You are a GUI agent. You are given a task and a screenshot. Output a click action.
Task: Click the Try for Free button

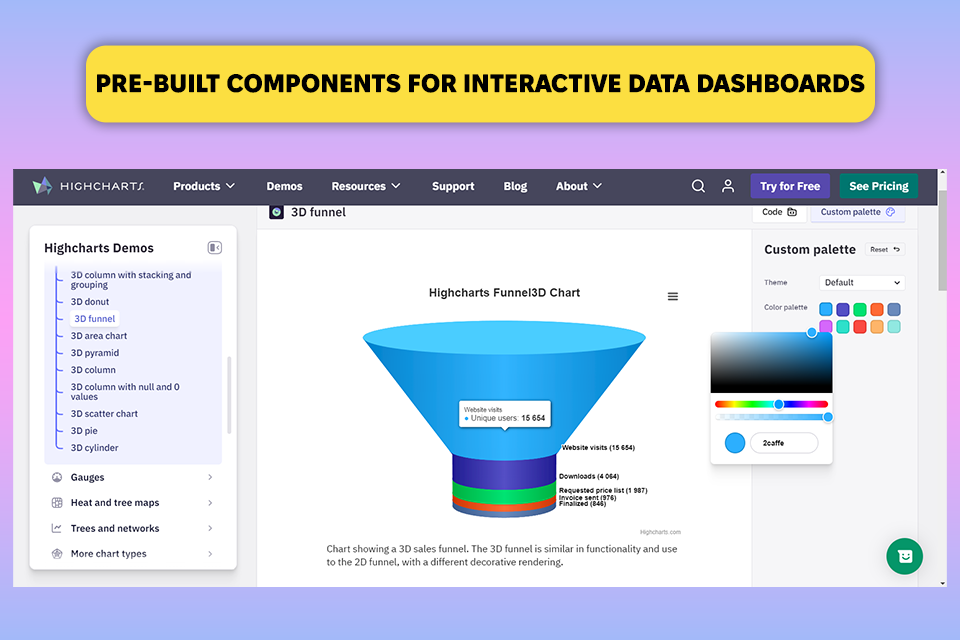click(x=790, y=186)
